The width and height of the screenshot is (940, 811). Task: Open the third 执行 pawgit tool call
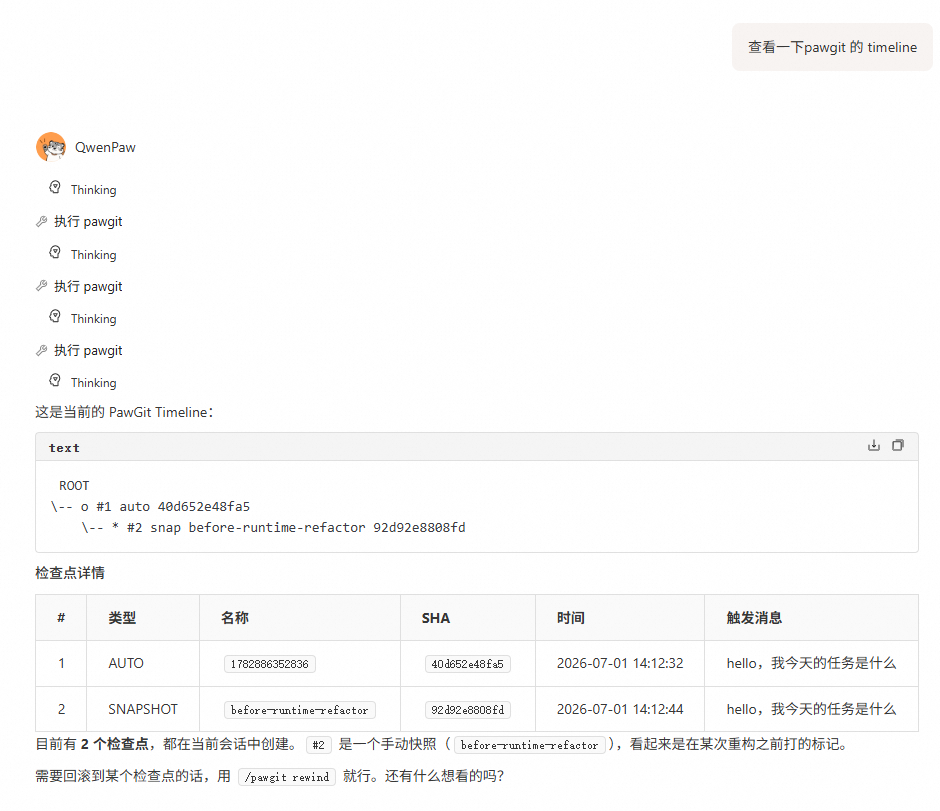coord(79,351)
